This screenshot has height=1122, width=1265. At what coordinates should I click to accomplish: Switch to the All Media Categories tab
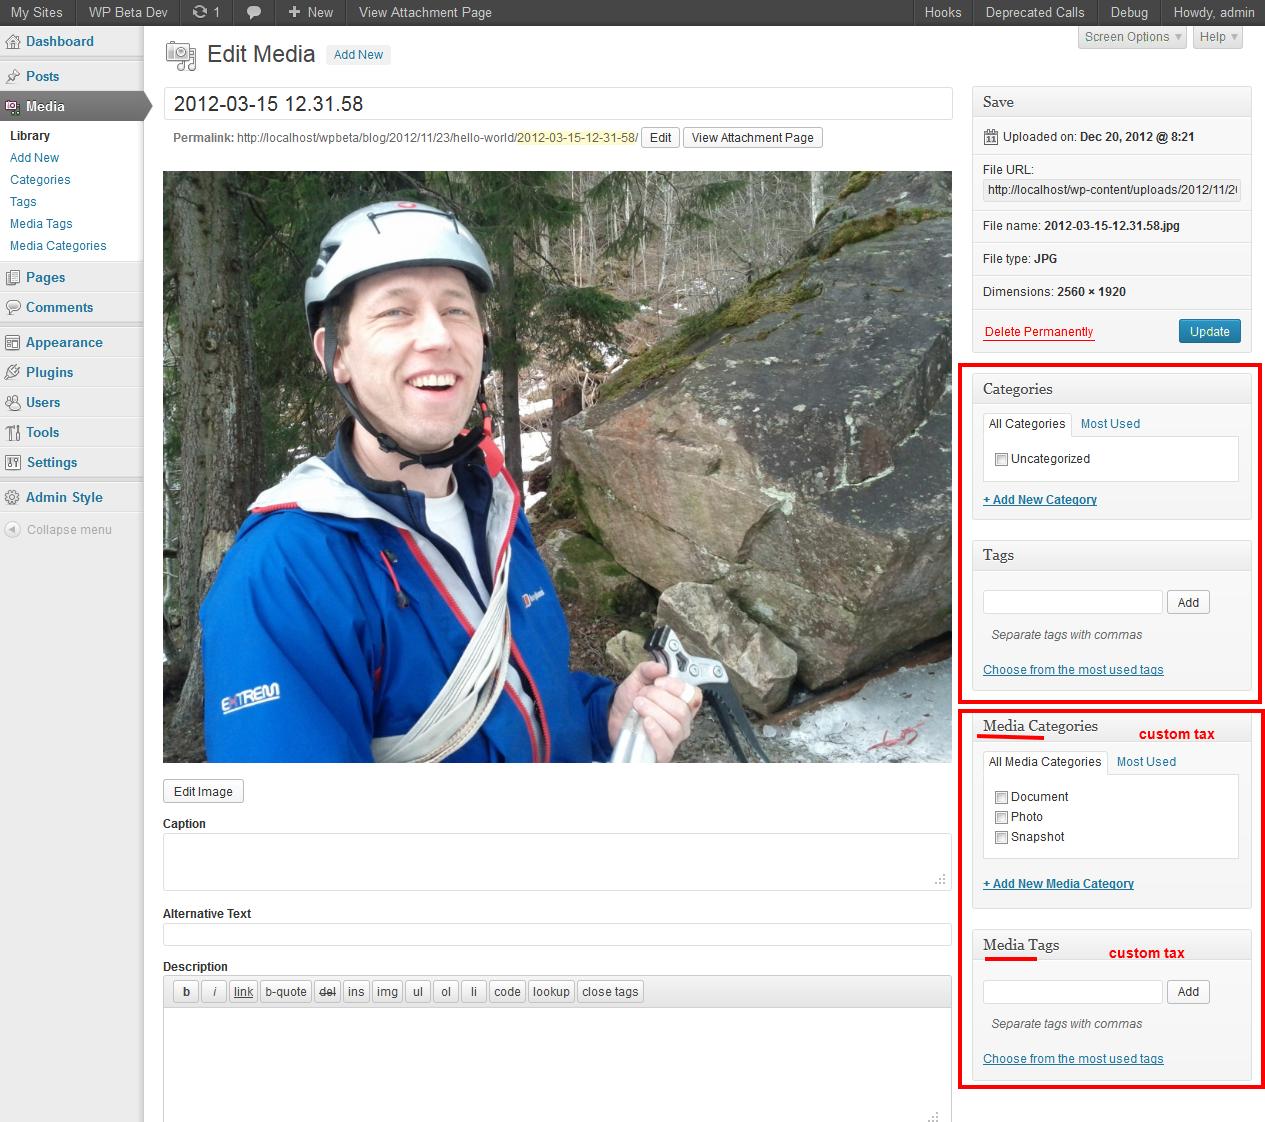(x=1045, y=762)
